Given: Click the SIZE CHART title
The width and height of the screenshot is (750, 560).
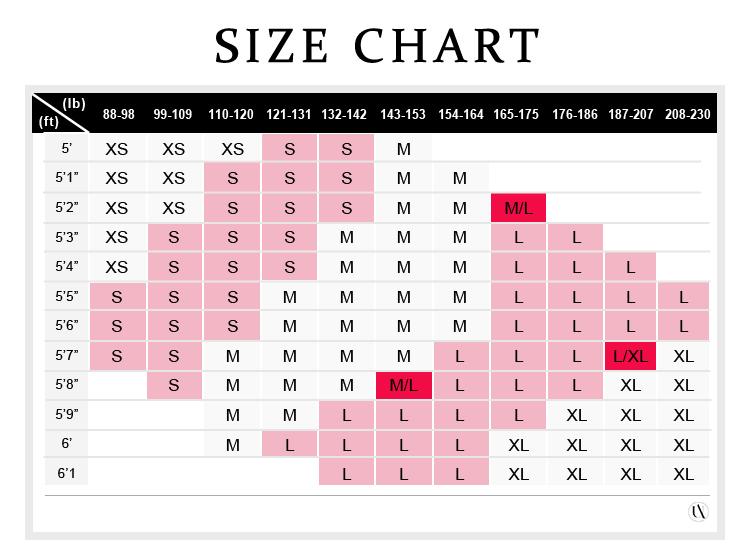Looking at the screenshot, I should 375,44.
